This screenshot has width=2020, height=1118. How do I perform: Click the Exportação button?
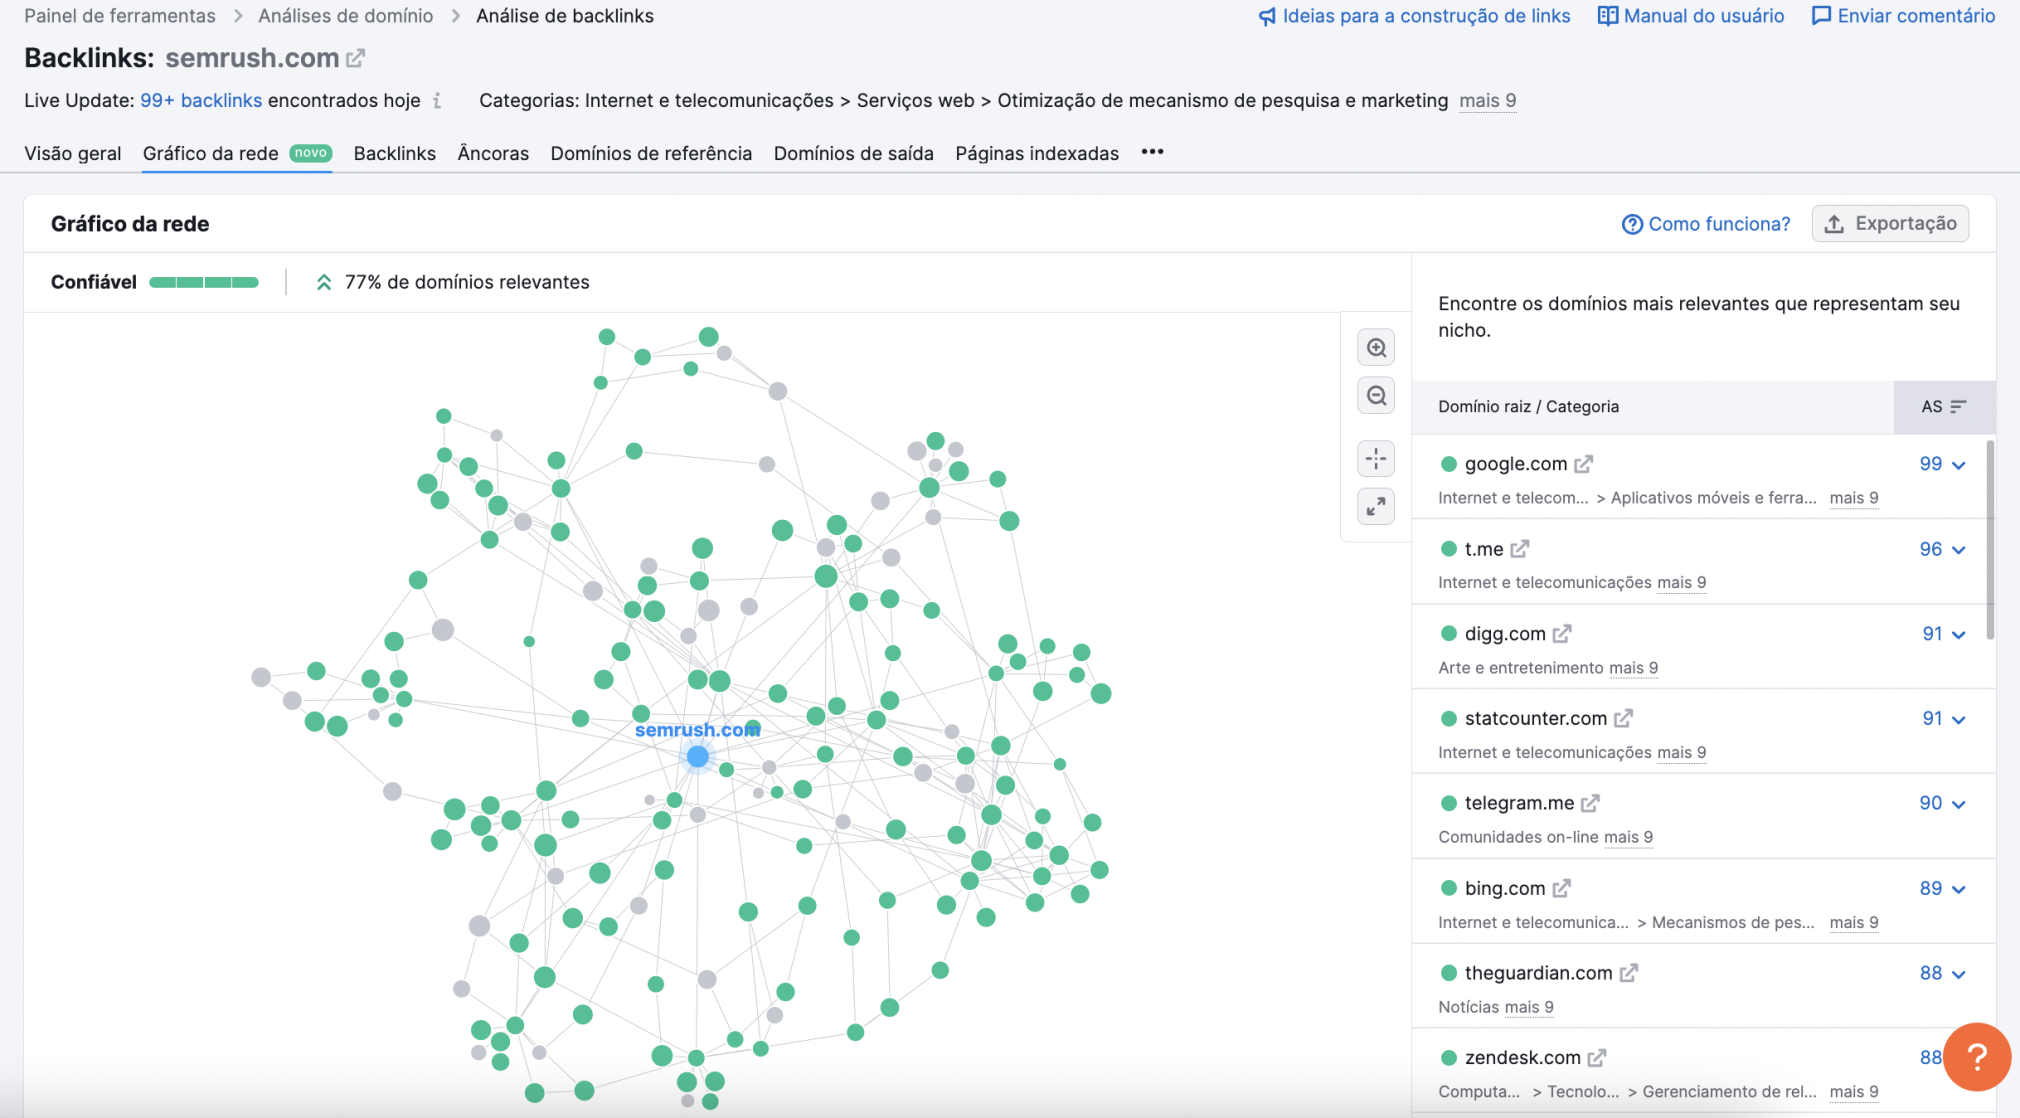pos(1890,224)
